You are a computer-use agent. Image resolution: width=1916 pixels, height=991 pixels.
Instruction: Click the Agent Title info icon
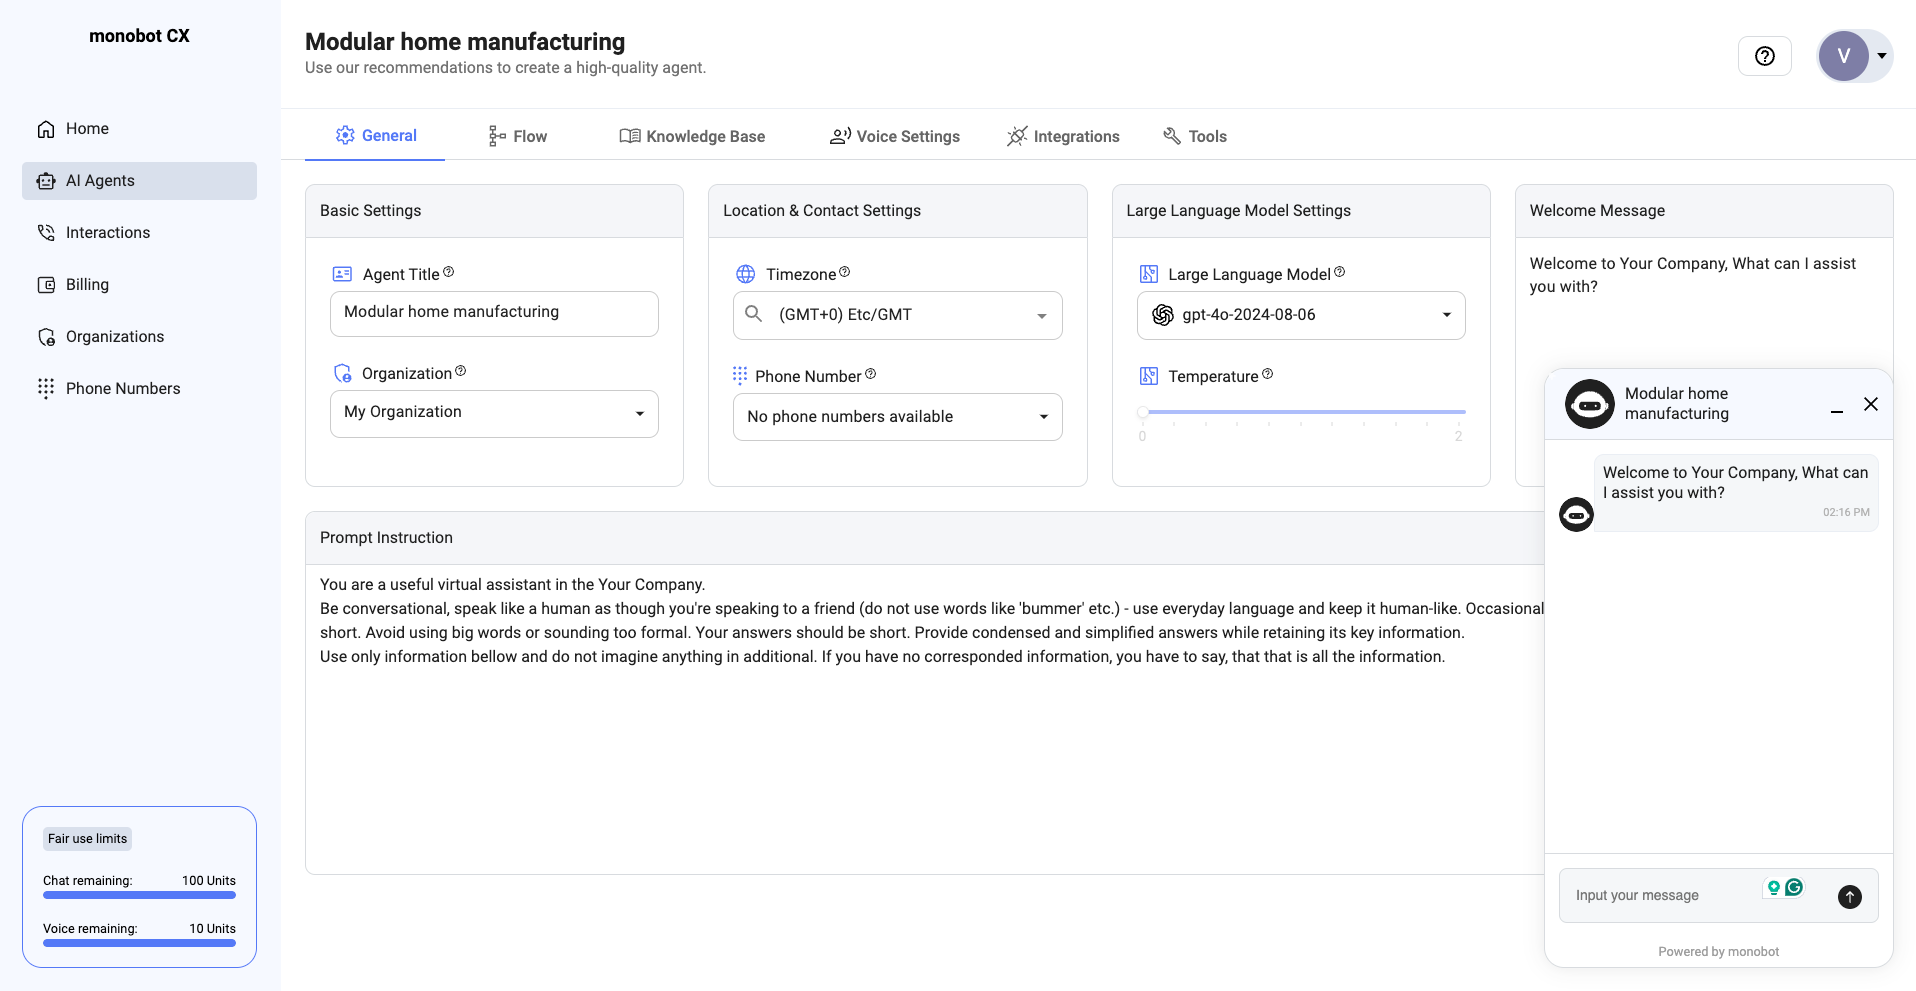(x=448, y=272)
